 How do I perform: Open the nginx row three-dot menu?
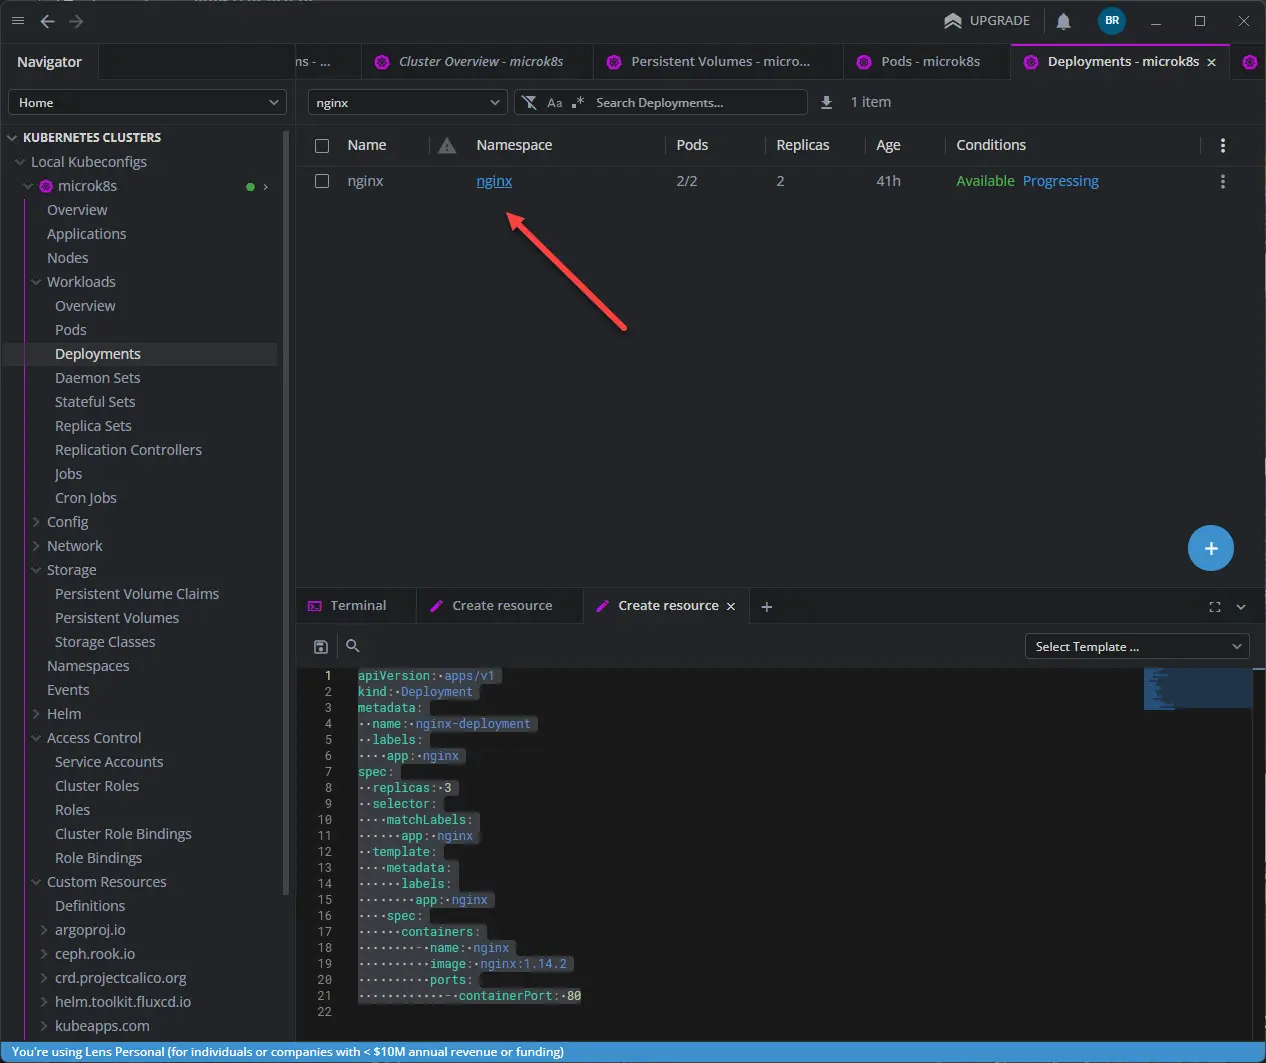click(1222, 181)
